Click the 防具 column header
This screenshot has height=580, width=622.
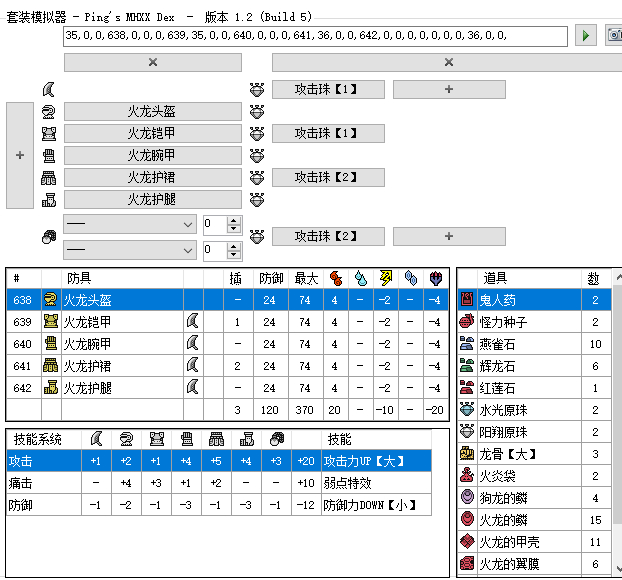pyautogui.click(x=122, y=278)
